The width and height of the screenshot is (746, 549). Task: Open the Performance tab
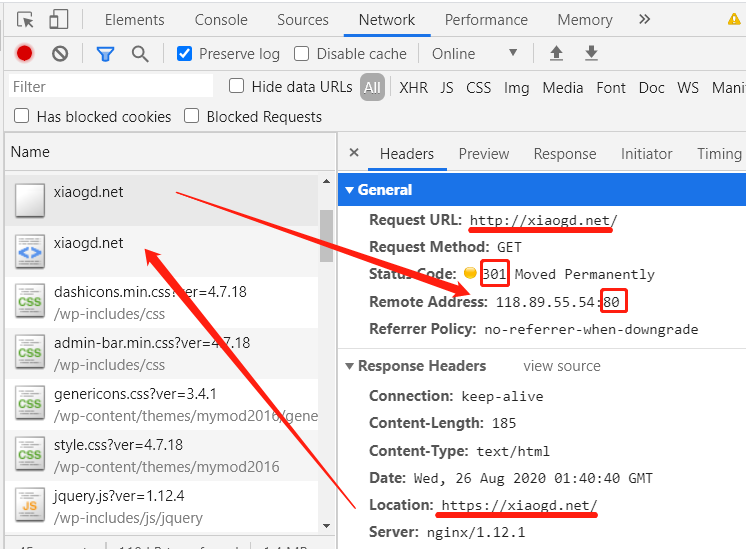(x=486, y=20)
